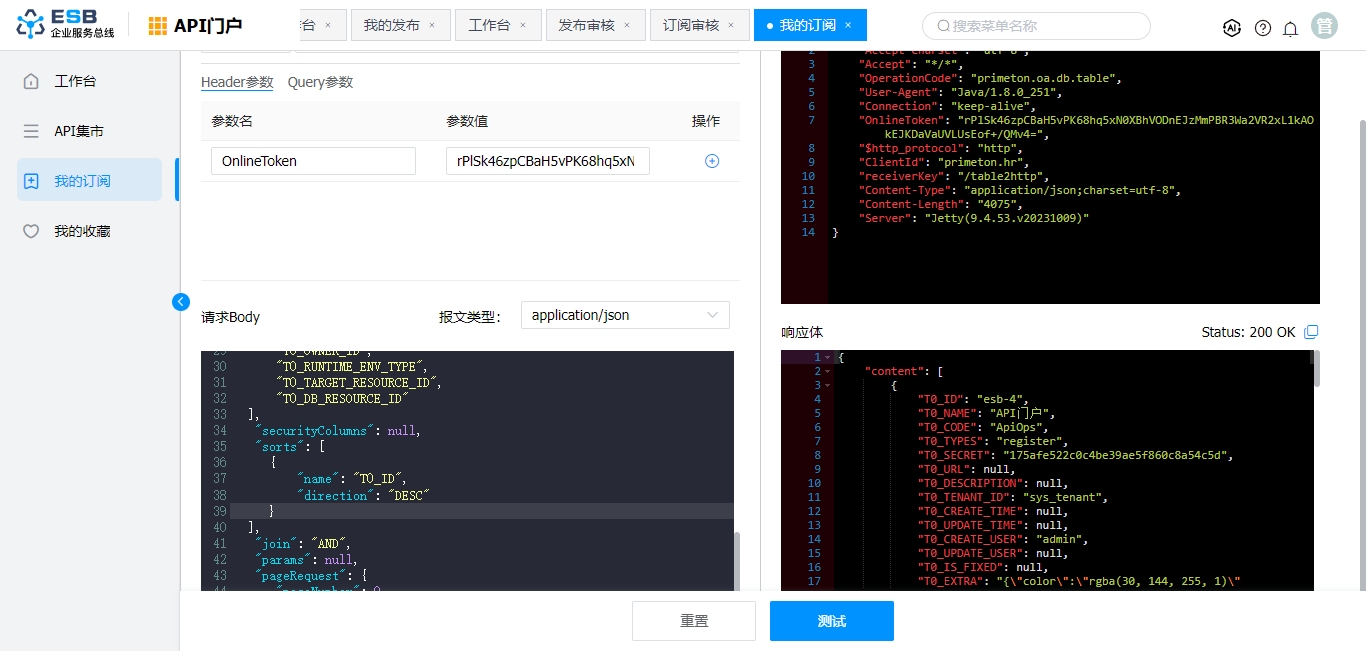Open notifications bell icon
Image resolution: width=1366 pixels, height=651 pixels.
tap(1290, 28)
